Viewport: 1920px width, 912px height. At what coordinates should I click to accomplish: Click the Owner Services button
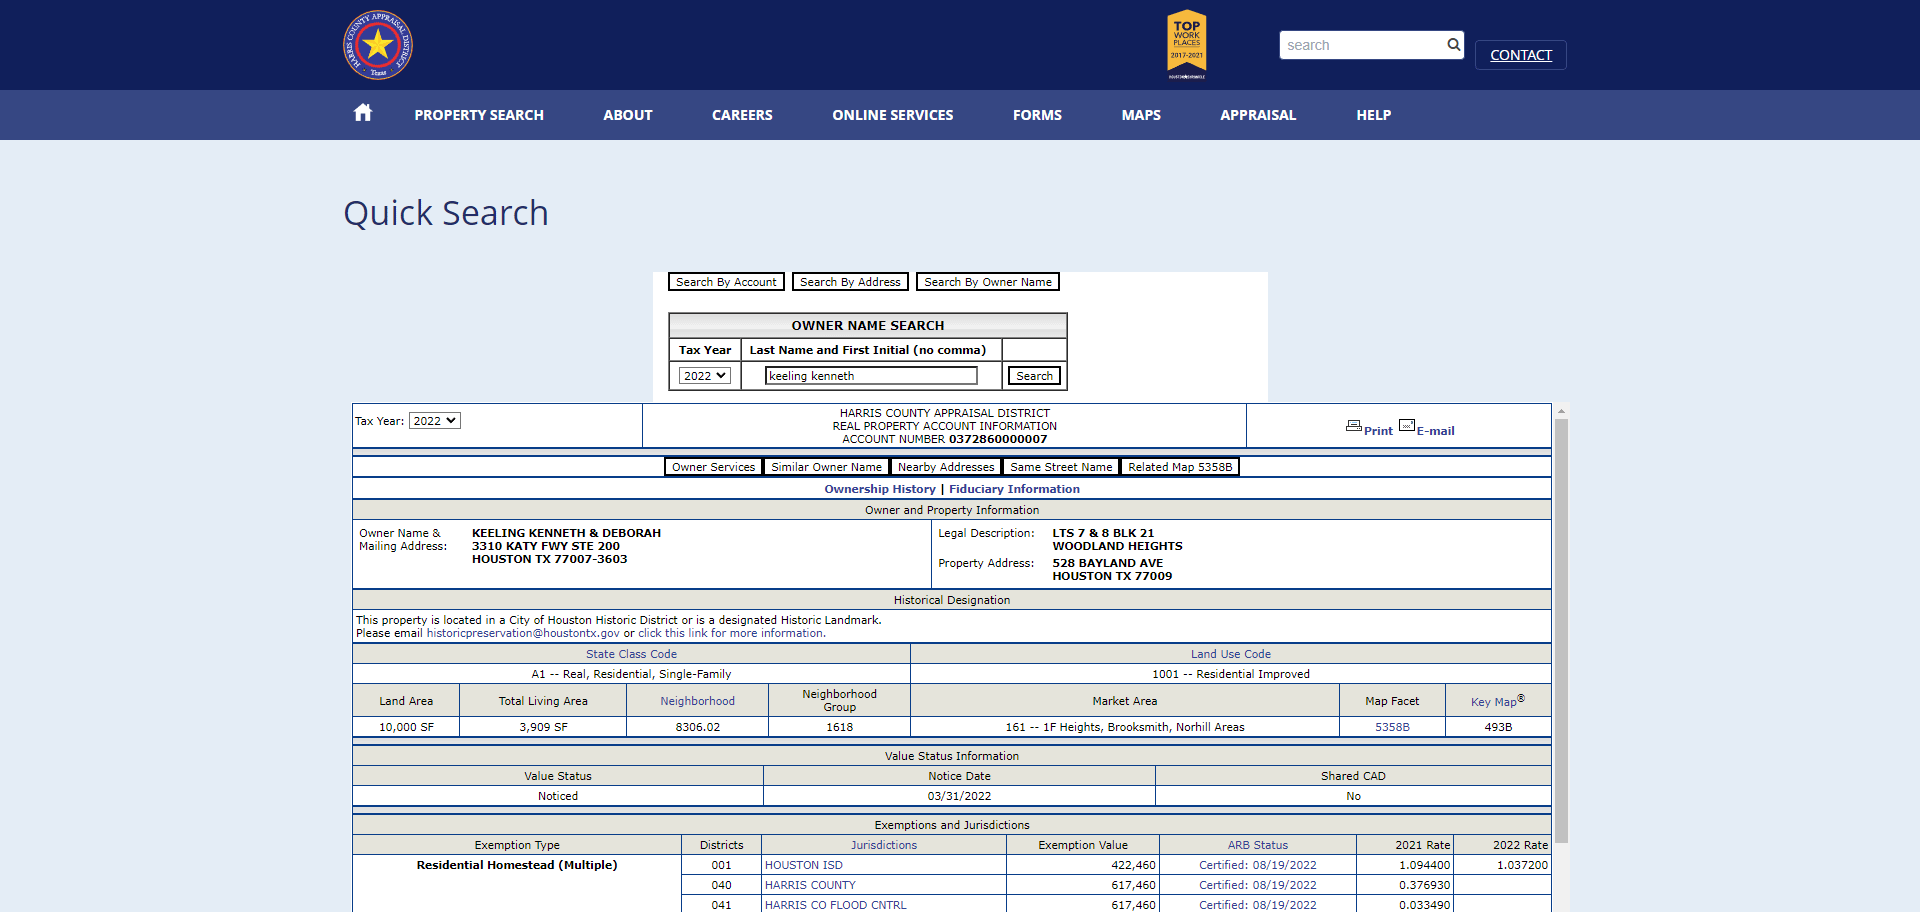[x=713, y=467]
